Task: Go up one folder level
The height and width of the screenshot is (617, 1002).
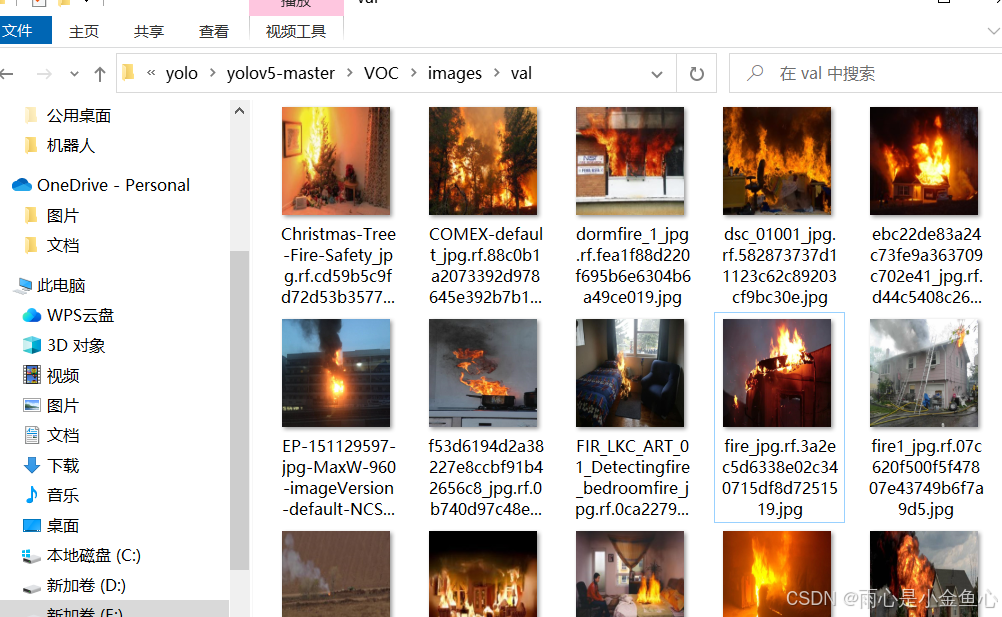Action: [100, 74]
